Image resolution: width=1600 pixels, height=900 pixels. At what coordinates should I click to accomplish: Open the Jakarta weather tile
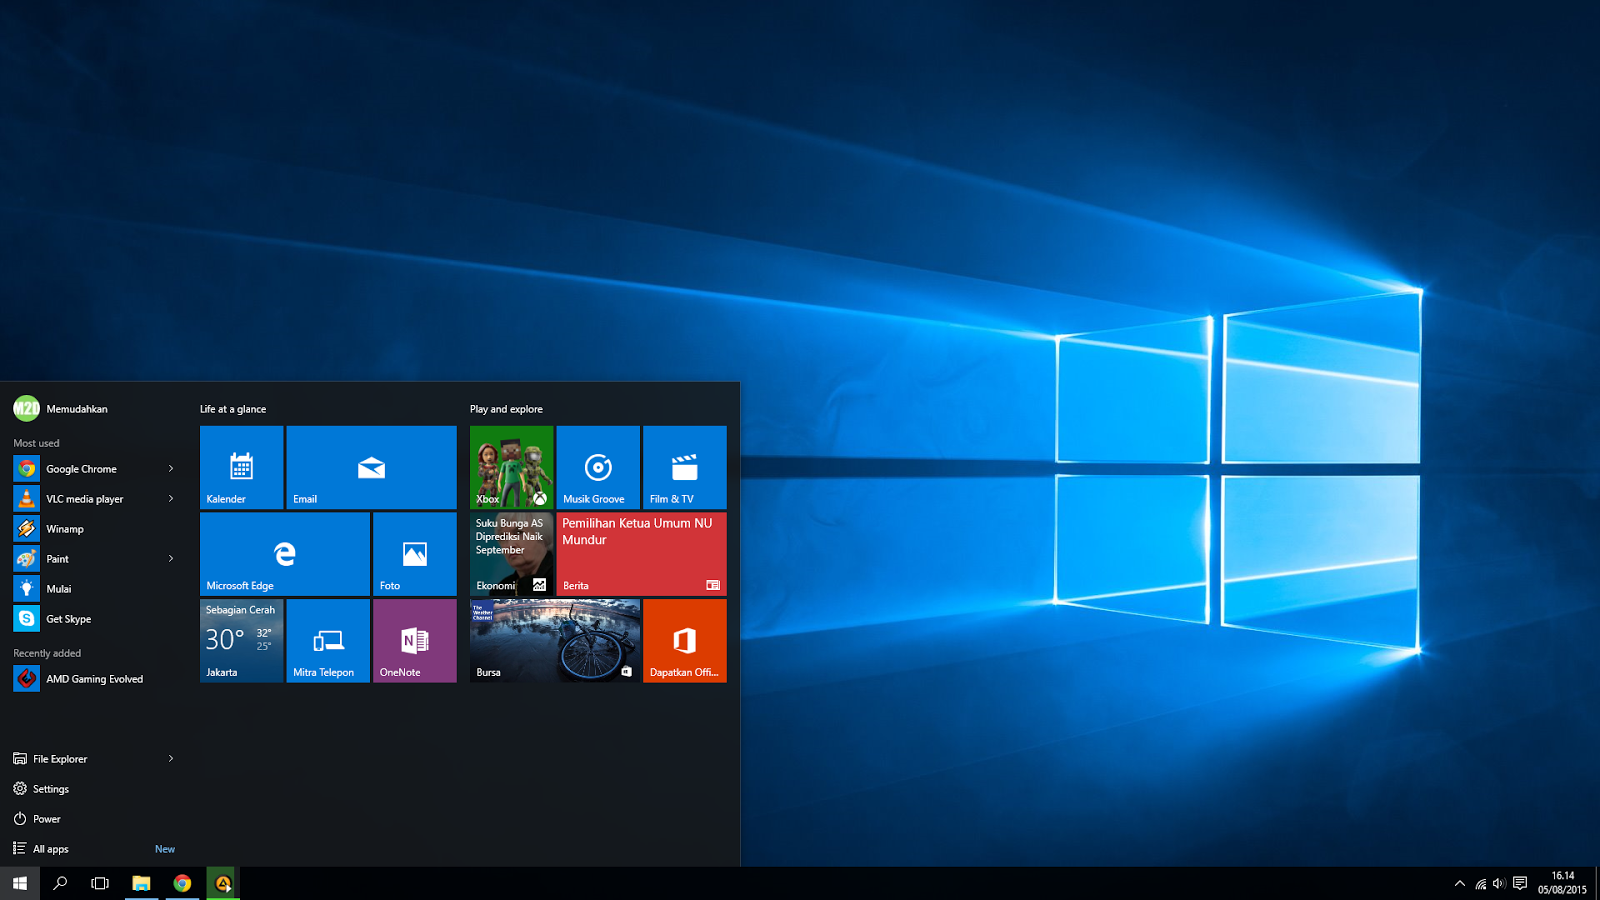point(241,641)
